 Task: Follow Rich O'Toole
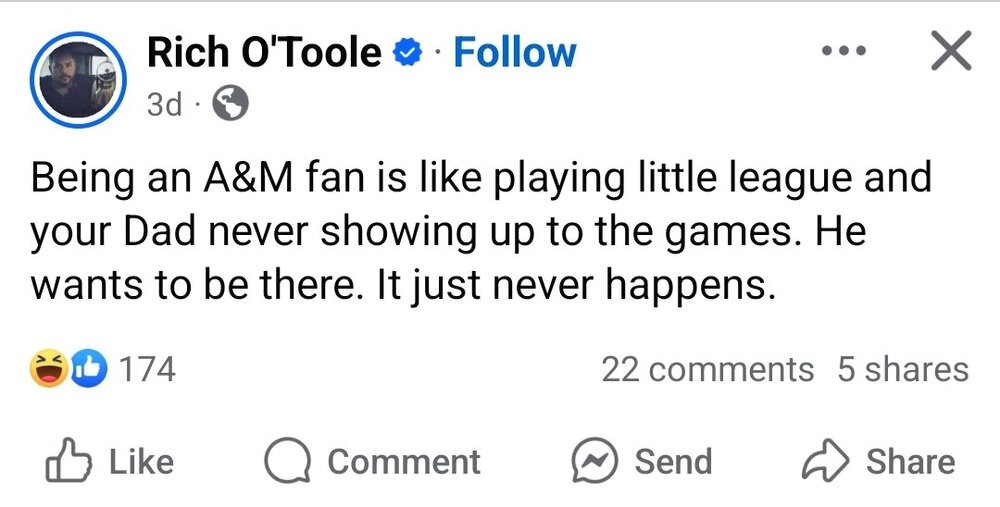(514, 52)
